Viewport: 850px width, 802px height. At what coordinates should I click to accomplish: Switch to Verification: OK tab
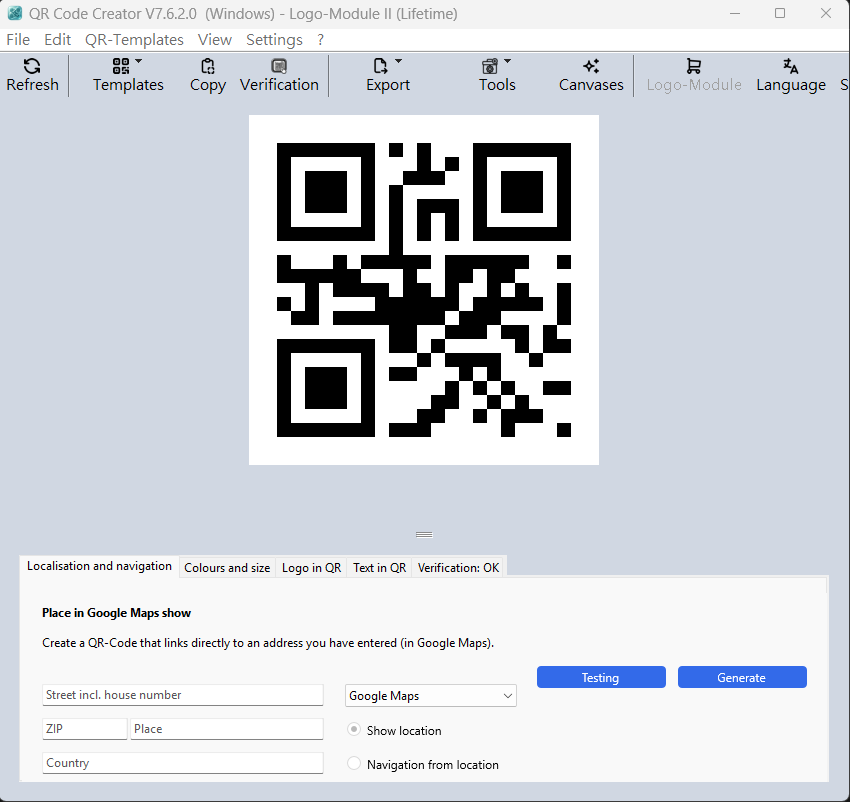click(x=458, y=568)
